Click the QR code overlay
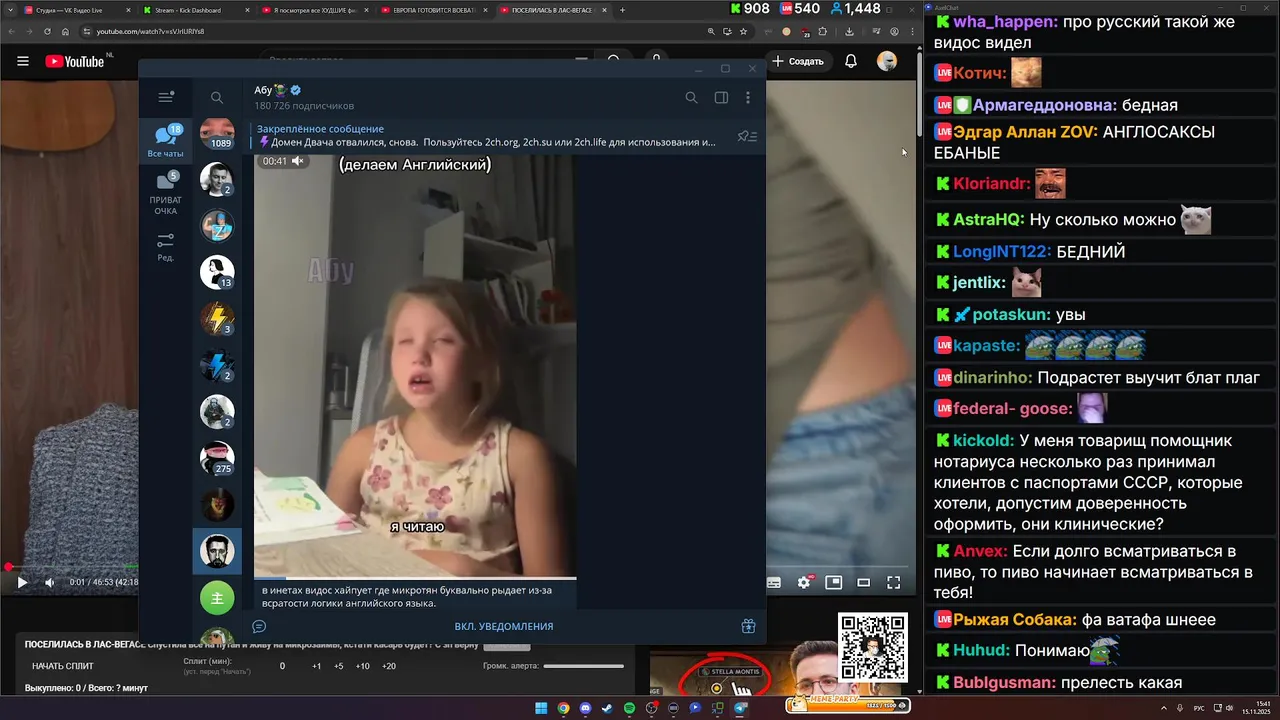The height and width of the screenshot is (720, 1280). coord(873,648)
